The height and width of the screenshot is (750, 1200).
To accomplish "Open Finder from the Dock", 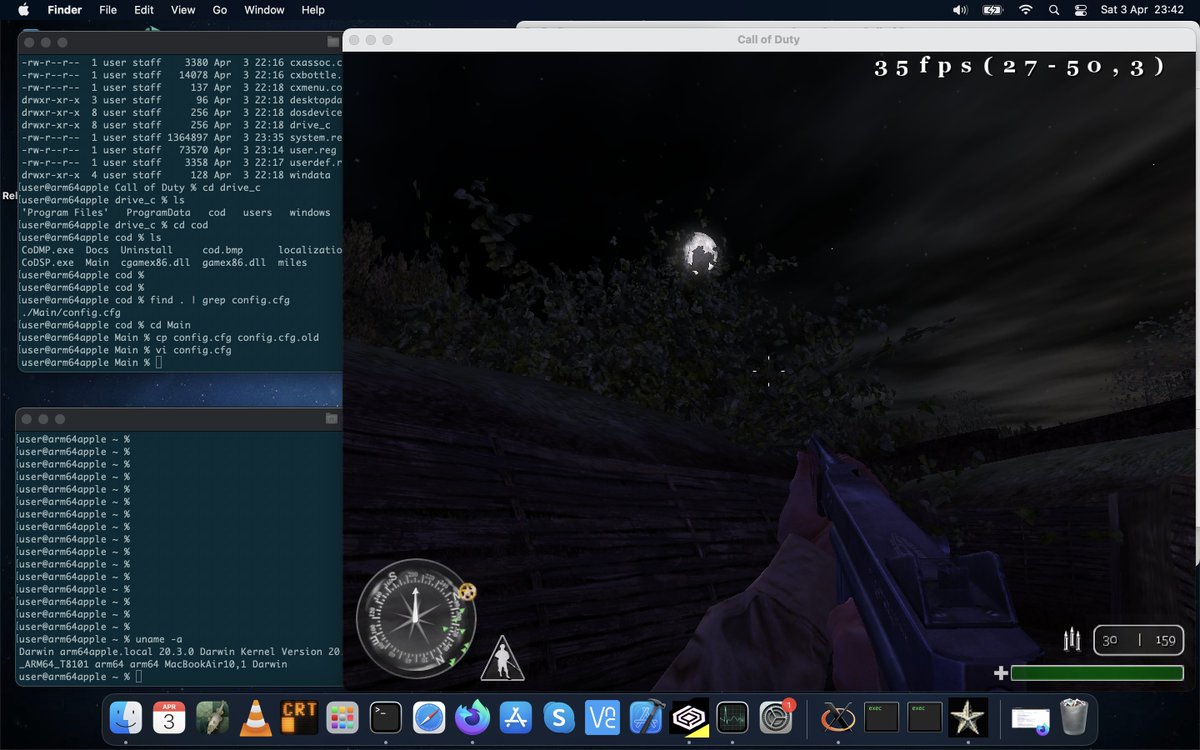I will [x=127, y=716].
